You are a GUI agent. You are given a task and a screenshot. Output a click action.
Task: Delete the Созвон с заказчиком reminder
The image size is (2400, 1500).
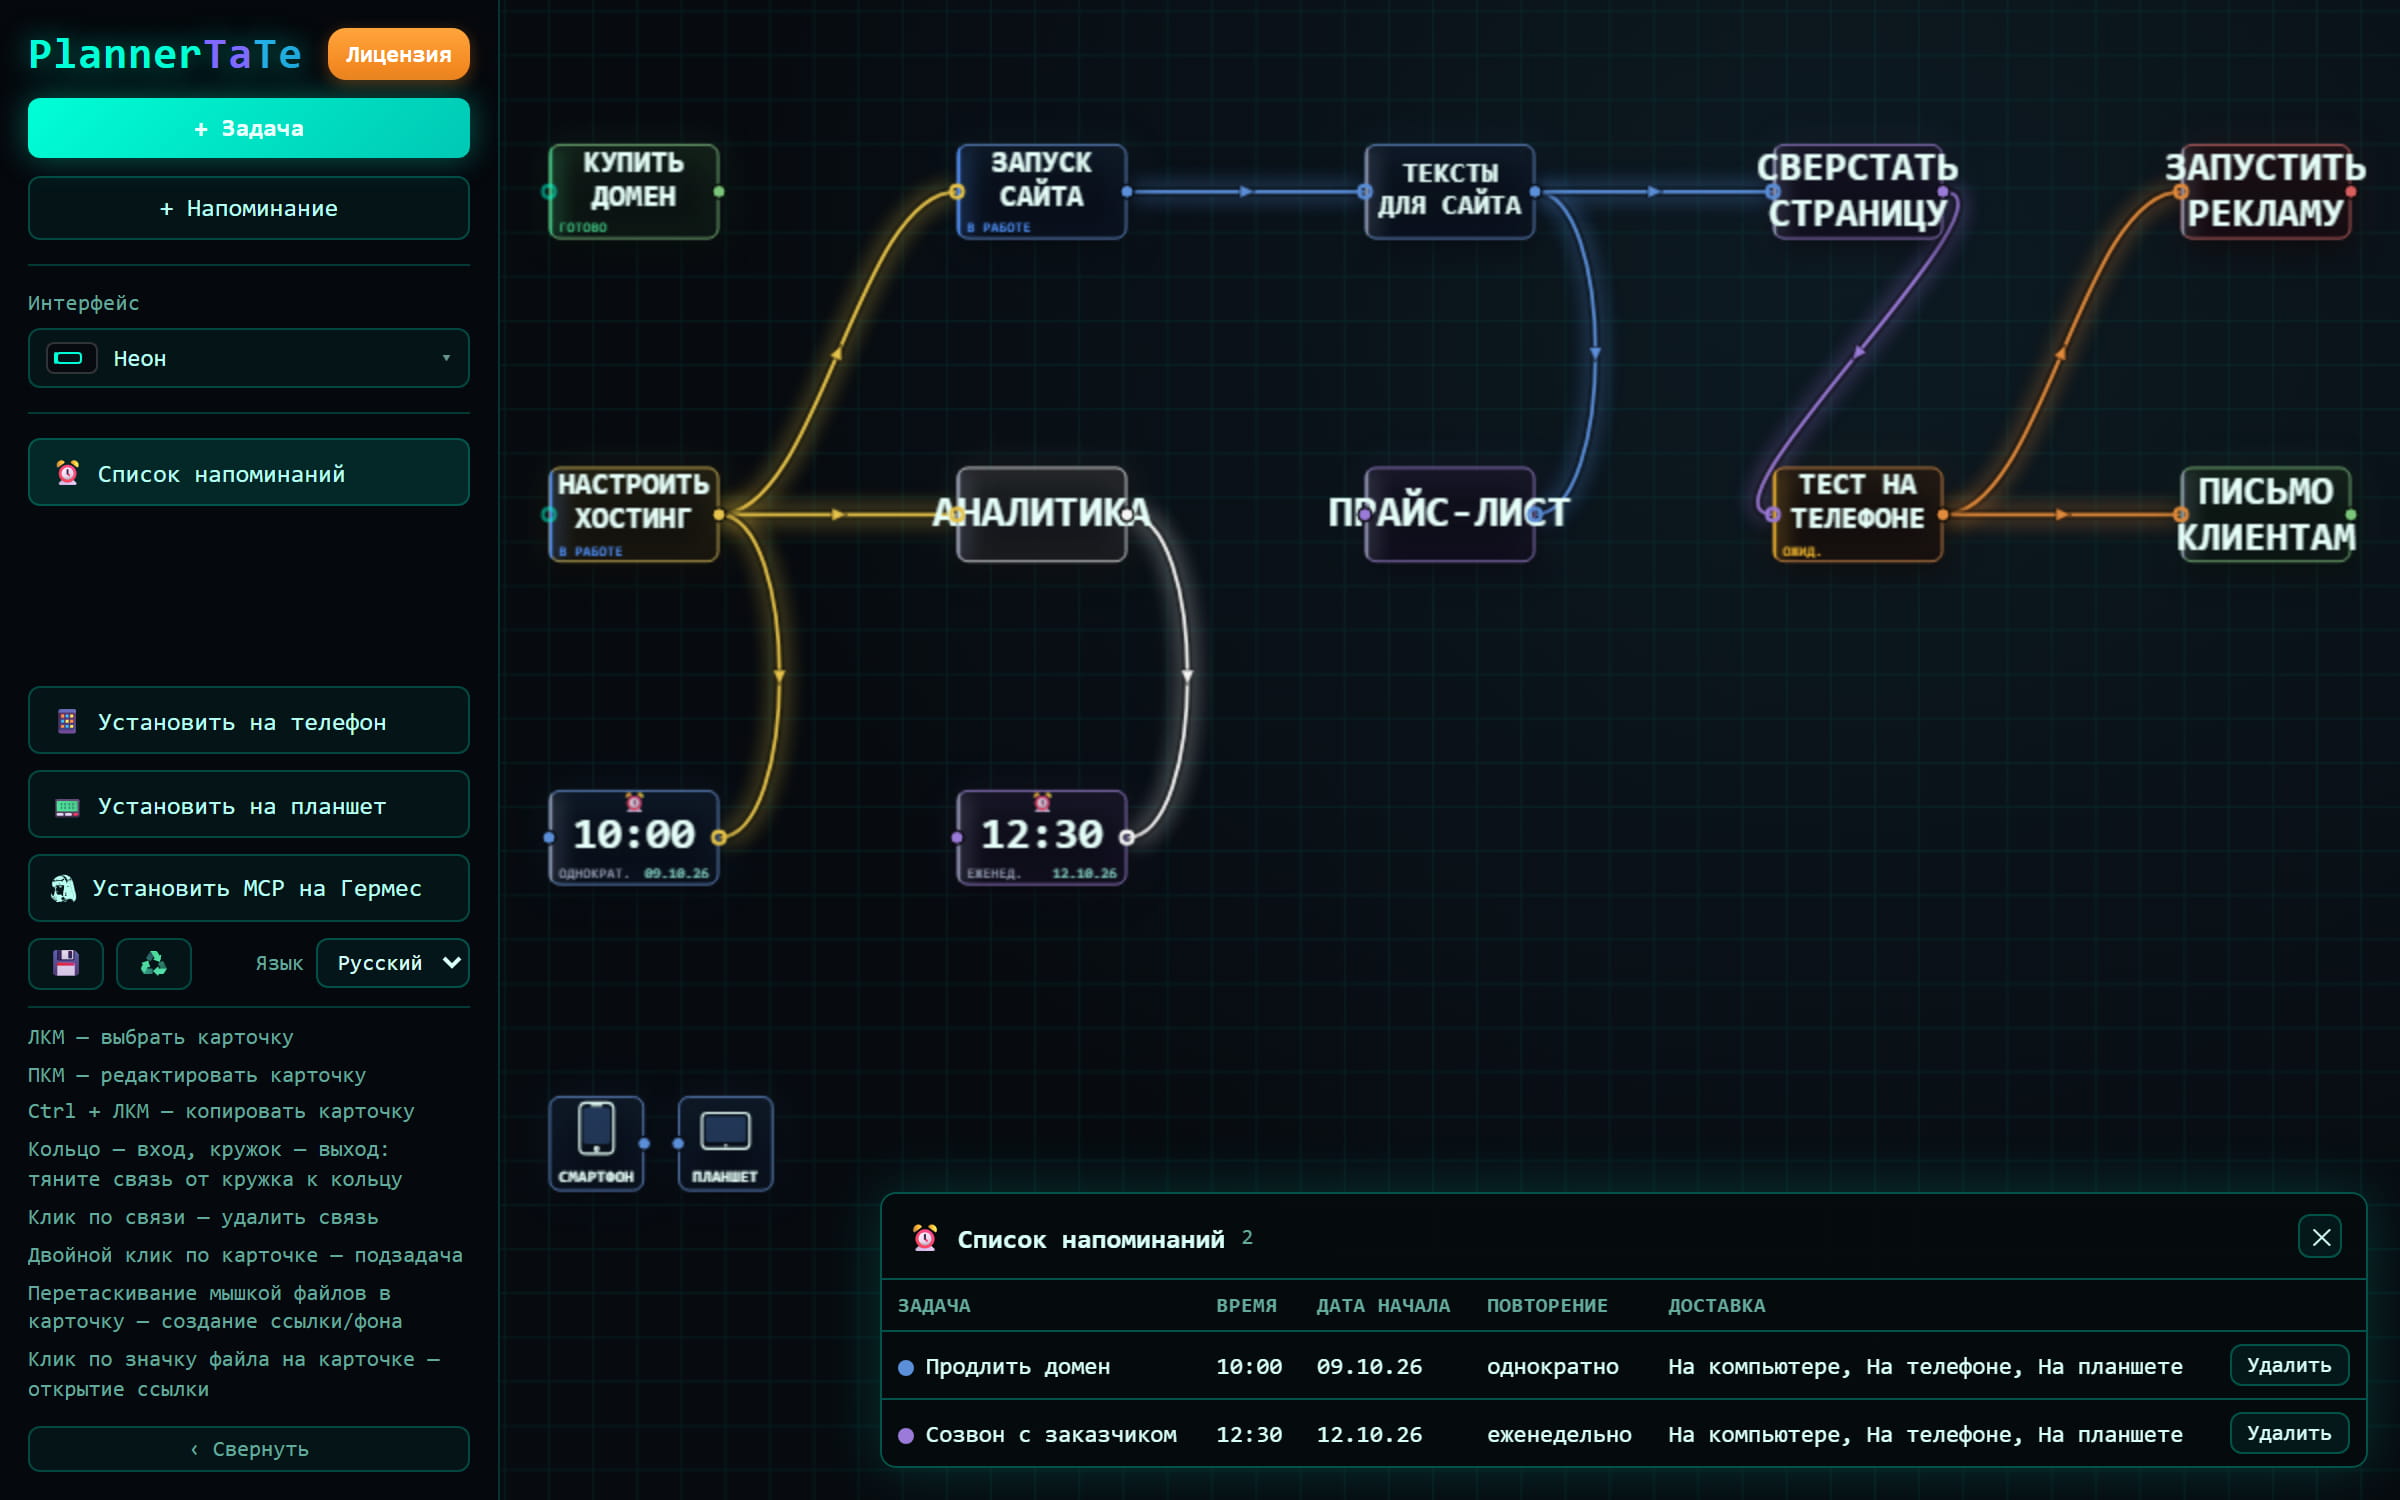point(2289,1433)
